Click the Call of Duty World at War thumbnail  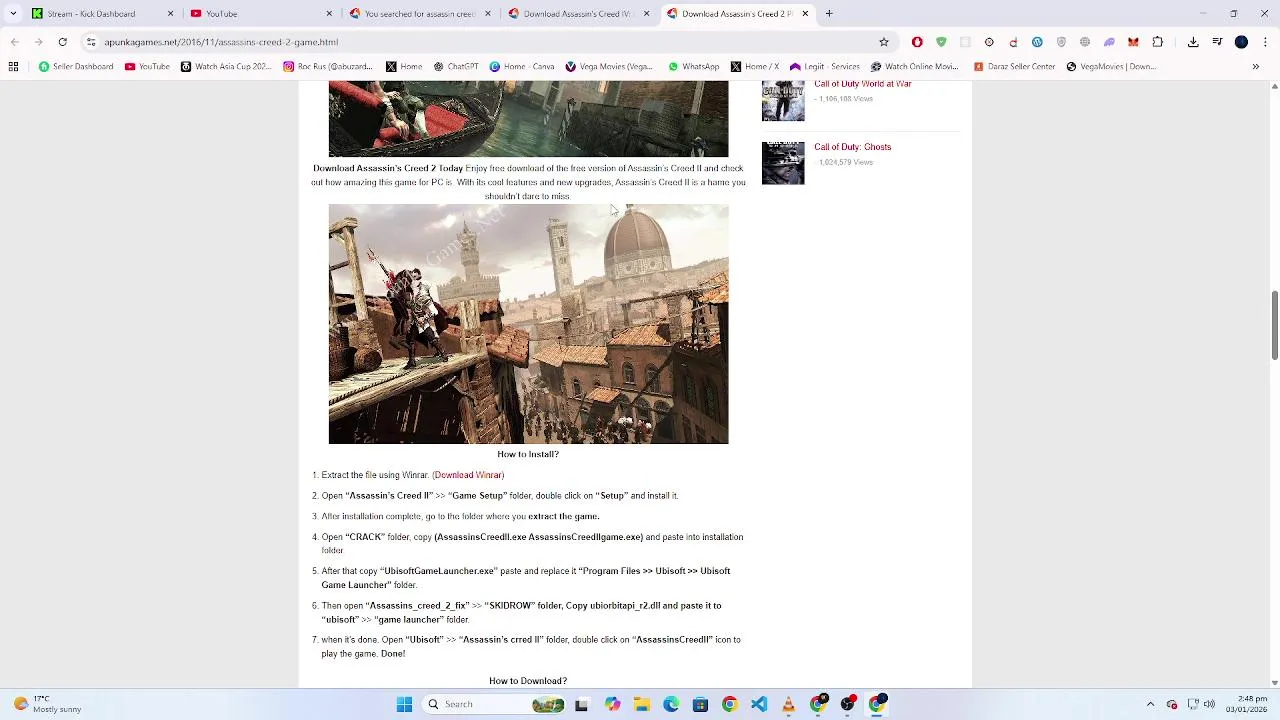(783, 101)
